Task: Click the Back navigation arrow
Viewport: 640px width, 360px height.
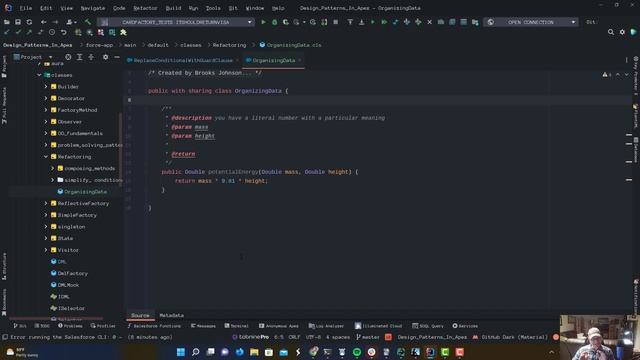Action: click(43, 22)
